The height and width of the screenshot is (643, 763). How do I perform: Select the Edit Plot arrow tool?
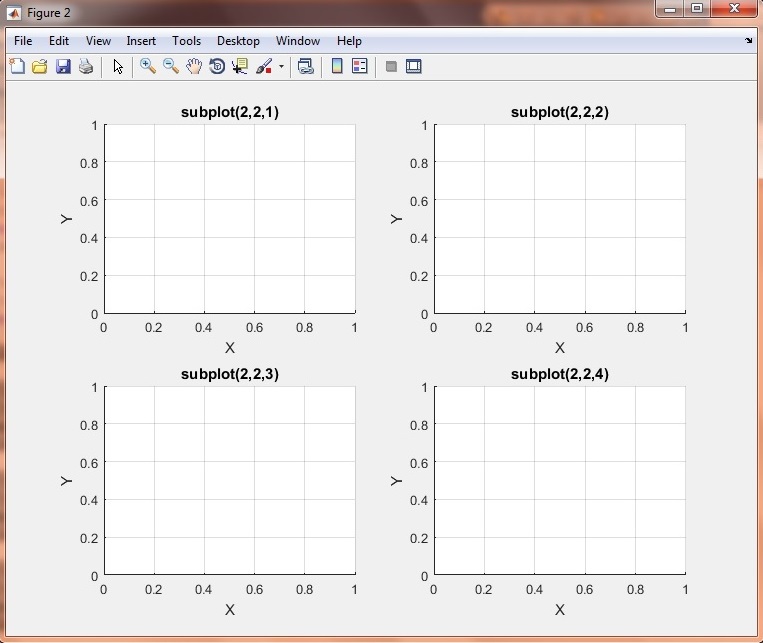pyautogui.click(x=118, y=66)
